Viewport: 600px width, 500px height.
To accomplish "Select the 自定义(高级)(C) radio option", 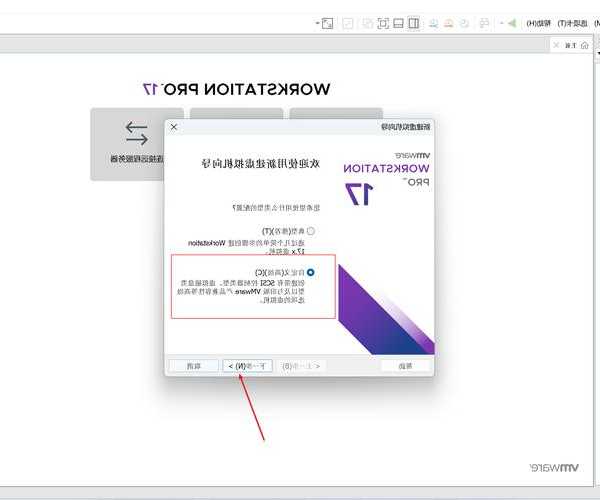I will pyautogui.click(x=311, y=271).
